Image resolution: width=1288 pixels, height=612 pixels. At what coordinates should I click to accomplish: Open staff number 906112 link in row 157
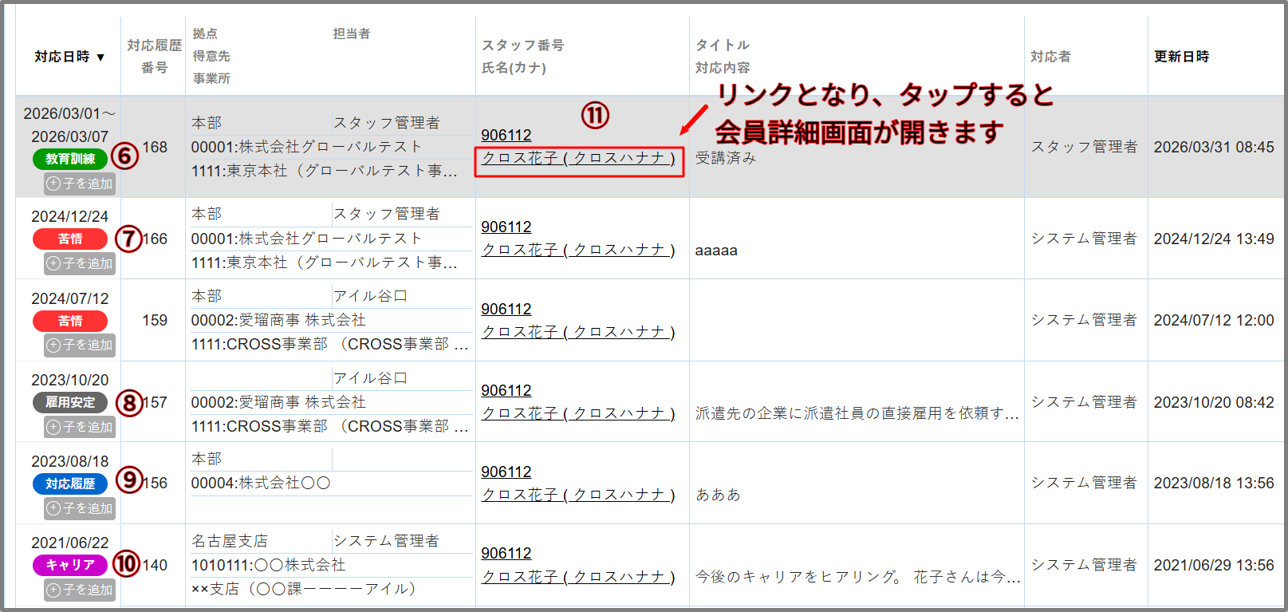click(506, 390)
